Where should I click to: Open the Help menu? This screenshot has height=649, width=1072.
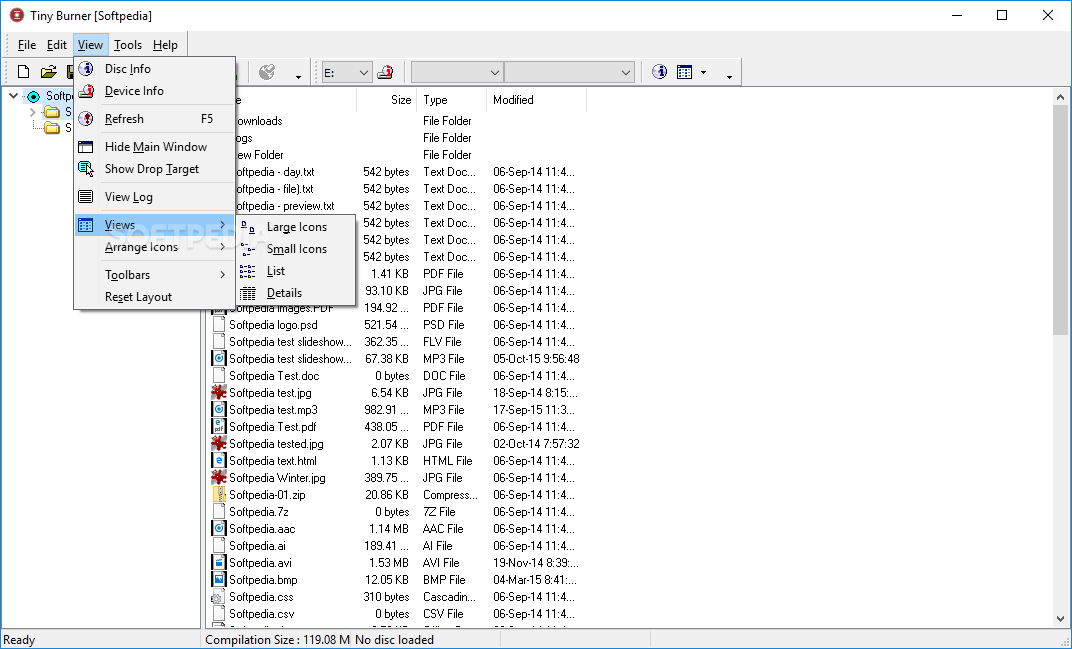pos(165,45)
